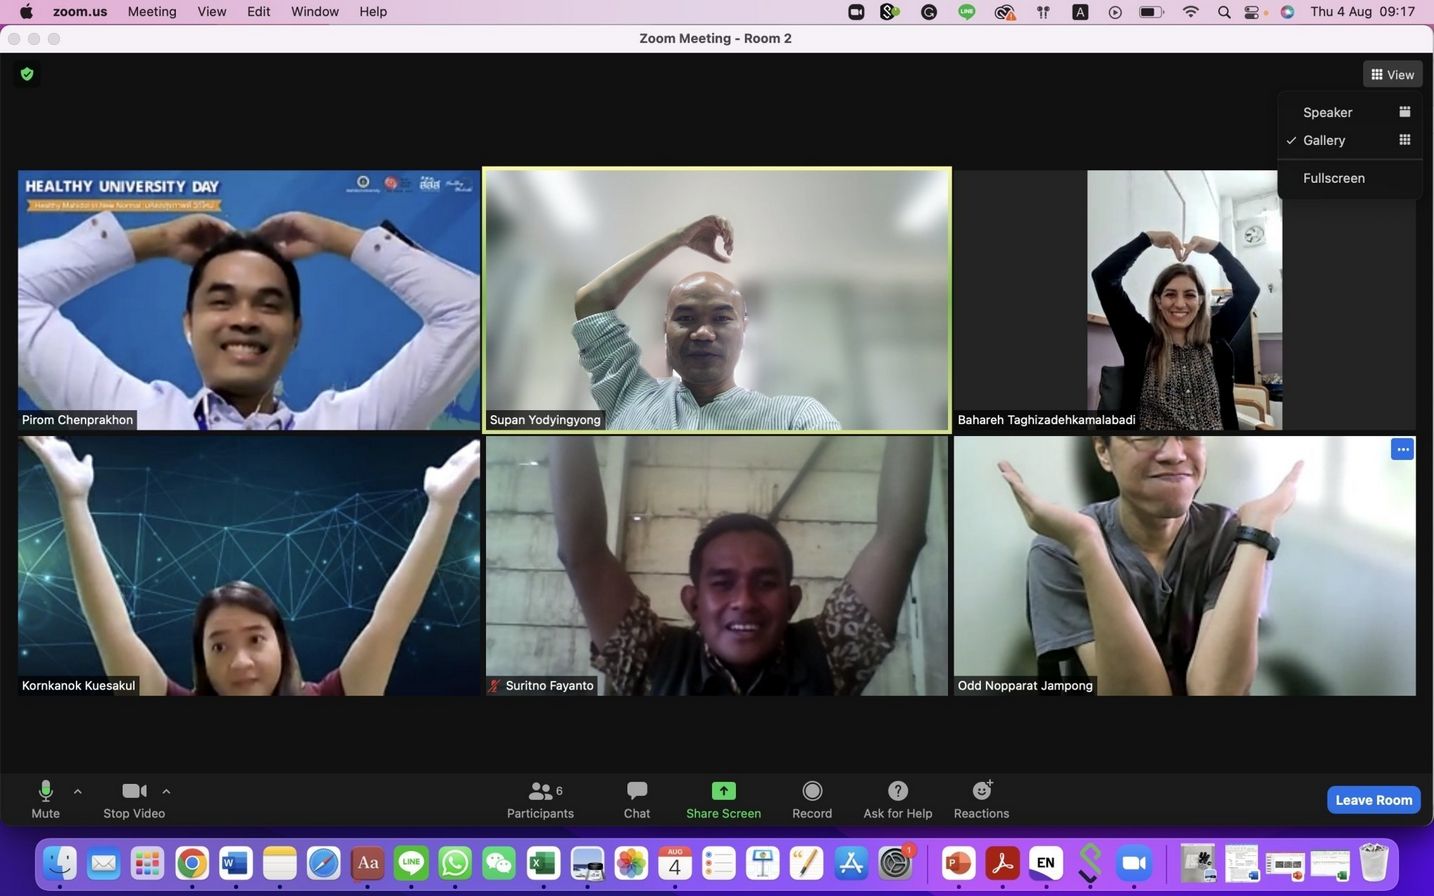
Task: Open the Participants panel
Action: pyautogui.click(x=540, y=791)
